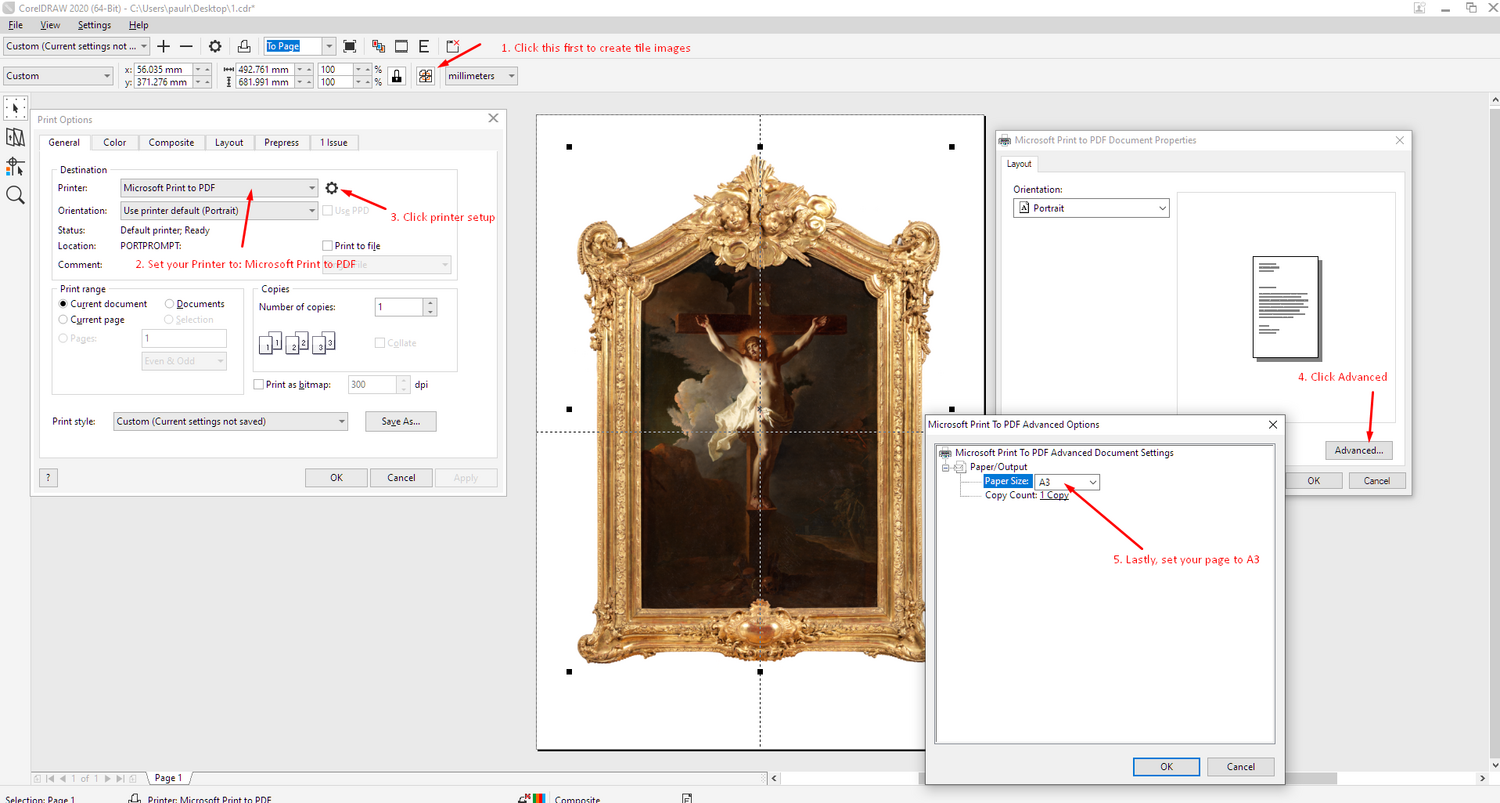Click the plus icon to save print style
Viewport: 1500px width, 803px height.
click(x=164, y=46)
